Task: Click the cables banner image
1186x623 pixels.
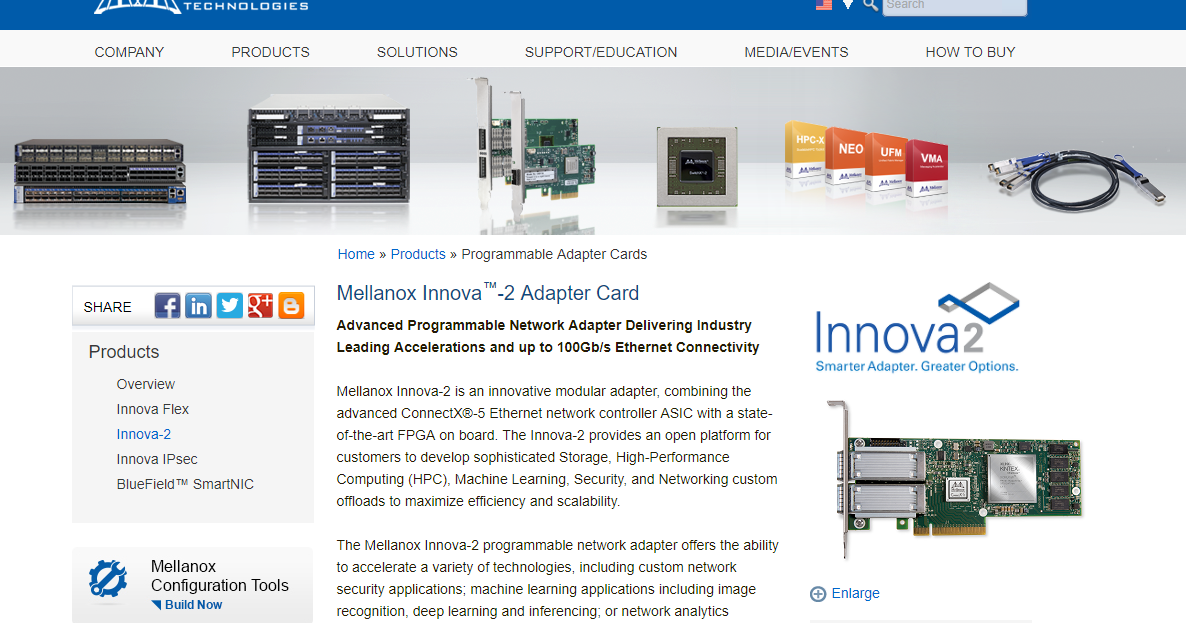Action: [x=1077, y=178]
